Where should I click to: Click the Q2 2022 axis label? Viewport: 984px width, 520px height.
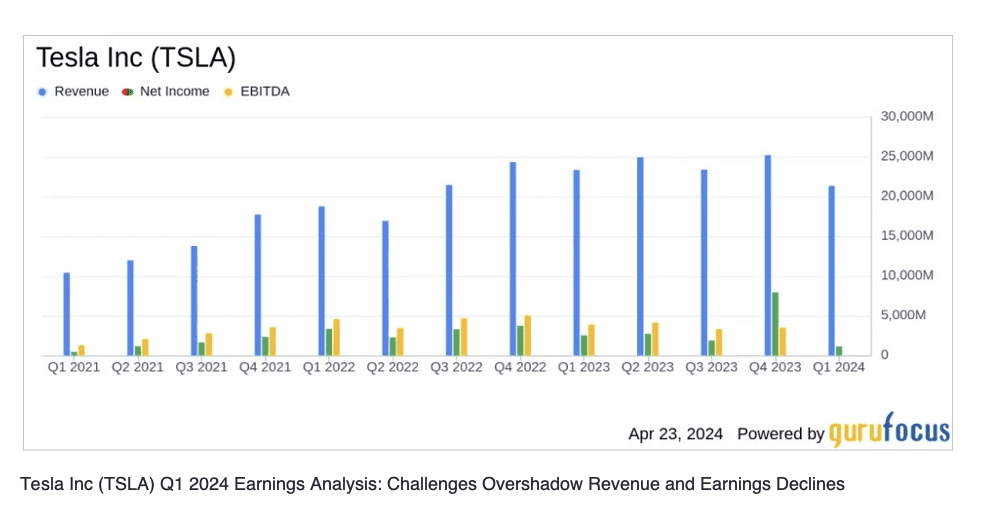tap(392, 367)
